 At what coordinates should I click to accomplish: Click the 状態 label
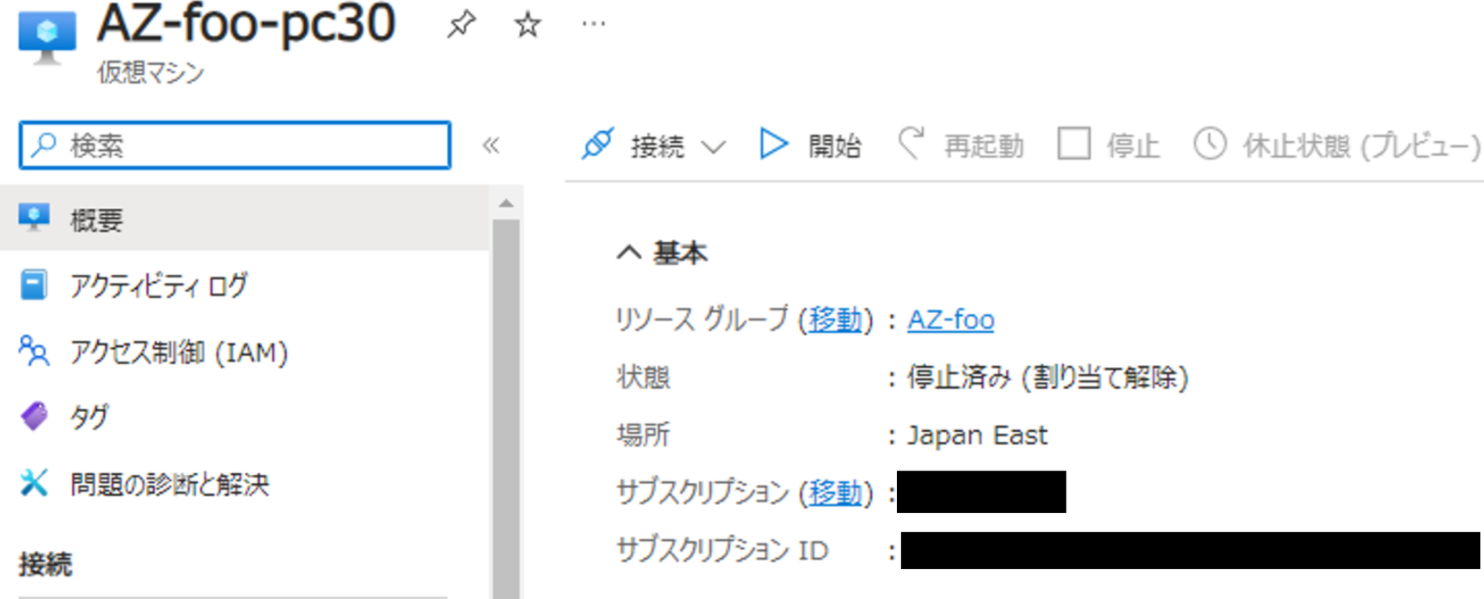click(x=643, y=378)
